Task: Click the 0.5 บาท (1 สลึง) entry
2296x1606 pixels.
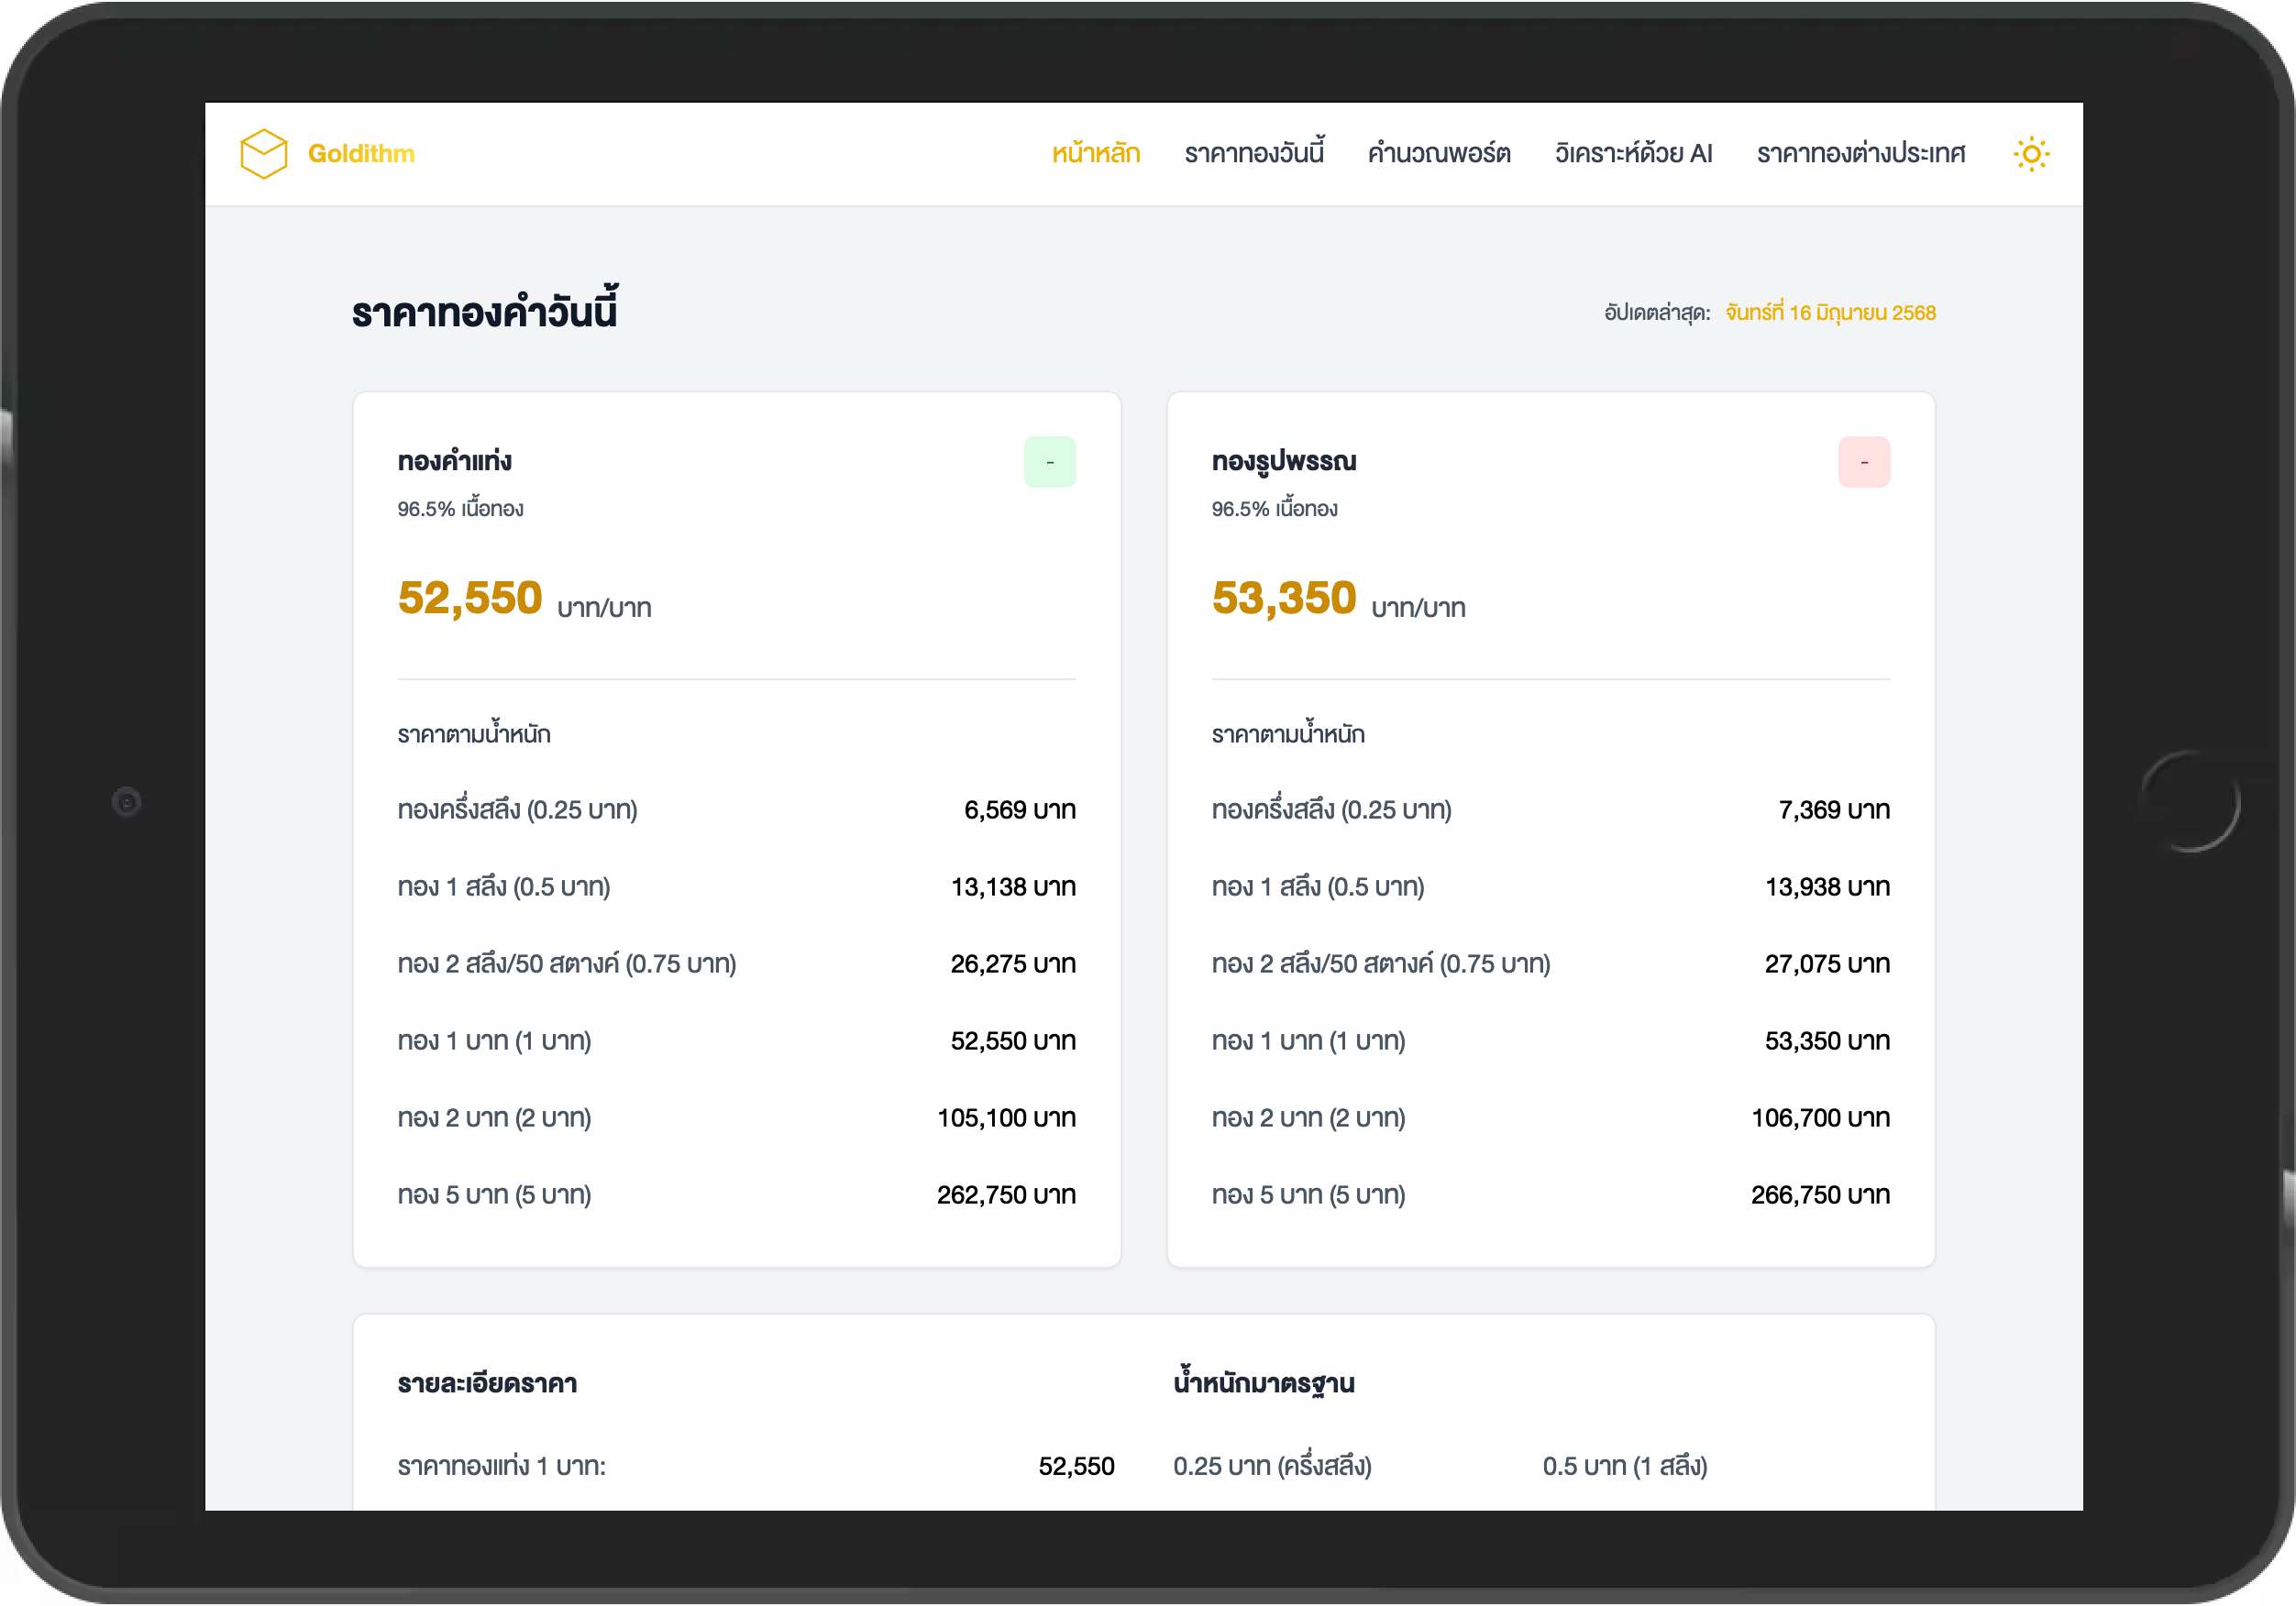Action: [1623, 1467]
